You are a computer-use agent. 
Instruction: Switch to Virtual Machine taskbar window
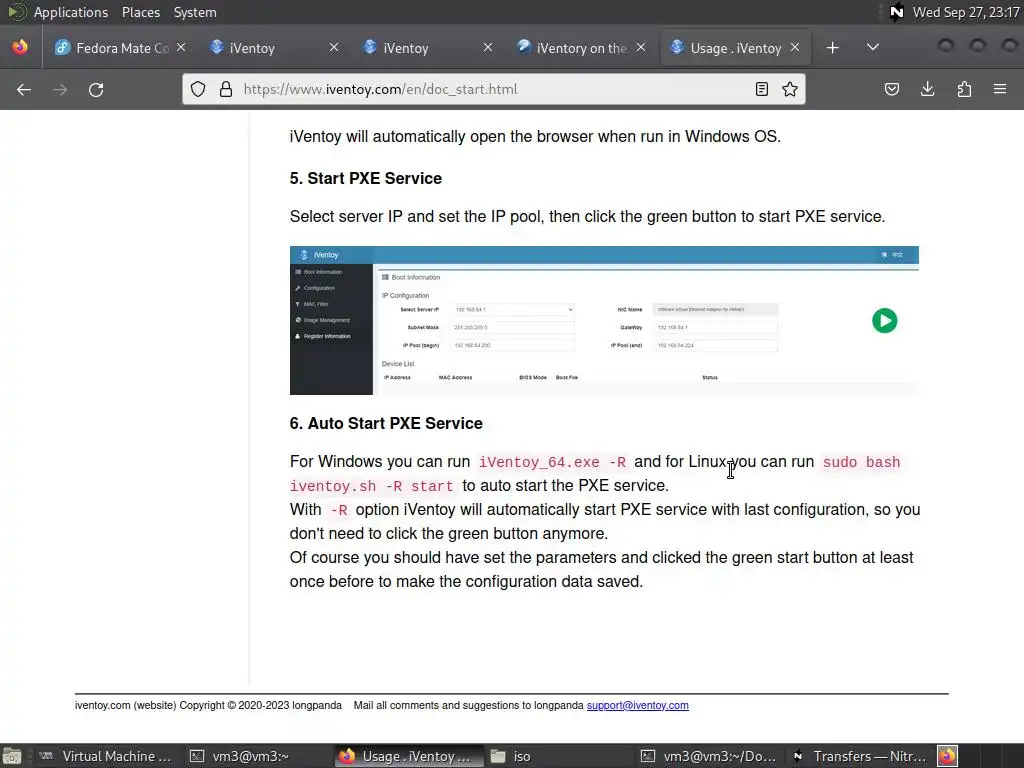click(x=105, y=756)
